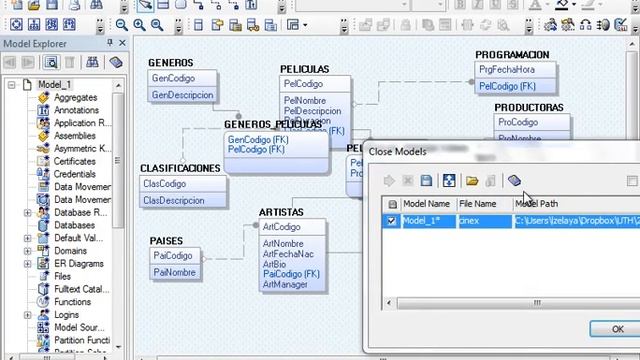Select Databases in Model Explorer
640x360 pixels.
[x=74, y=225]
